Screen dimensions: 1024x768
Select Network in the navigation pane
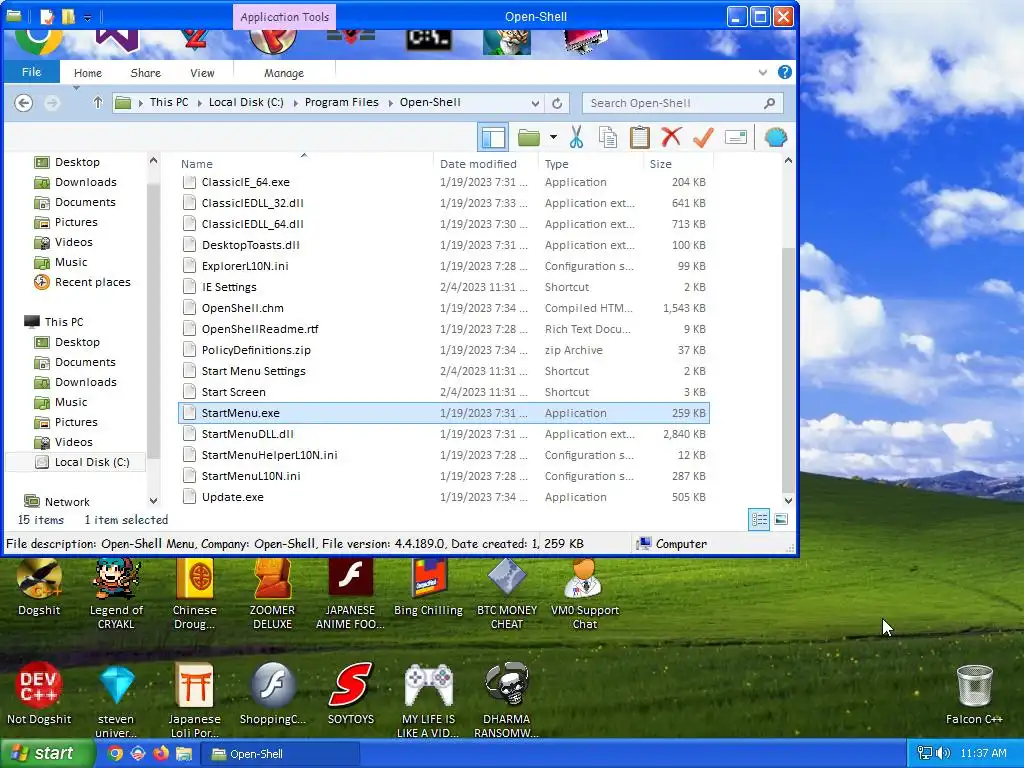(x=57, y=502)
